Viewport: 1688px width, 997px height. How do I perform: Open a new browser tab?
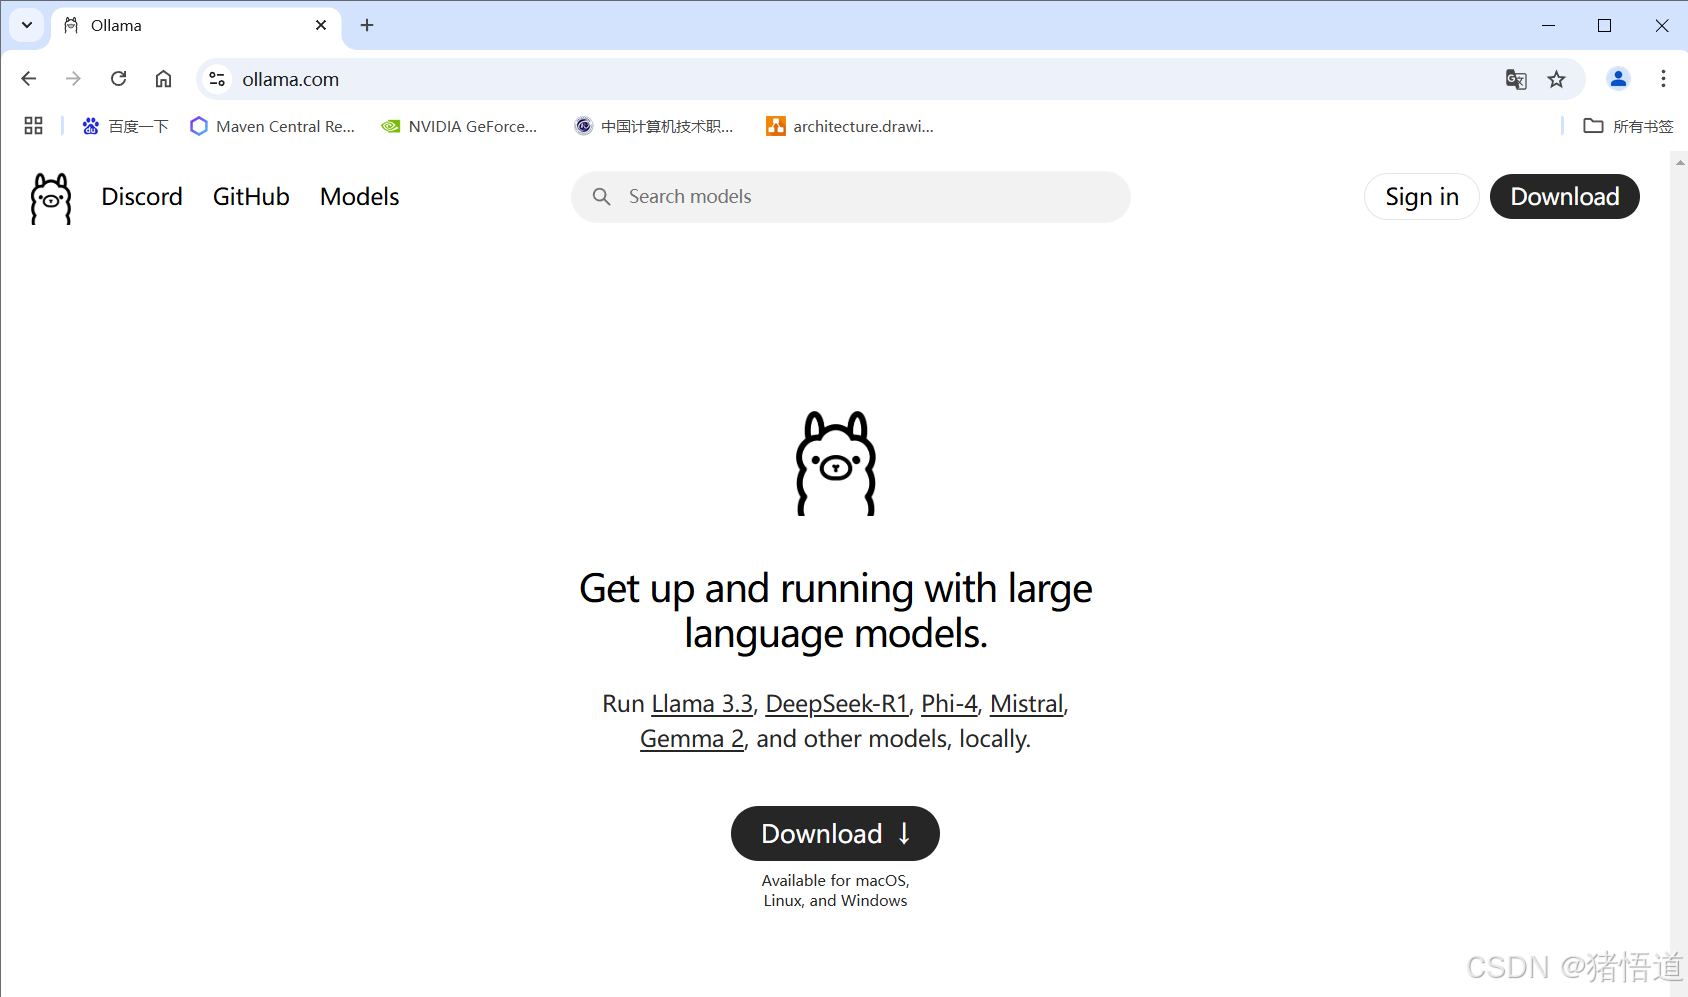pyautogui.click(x=367, y=25)
